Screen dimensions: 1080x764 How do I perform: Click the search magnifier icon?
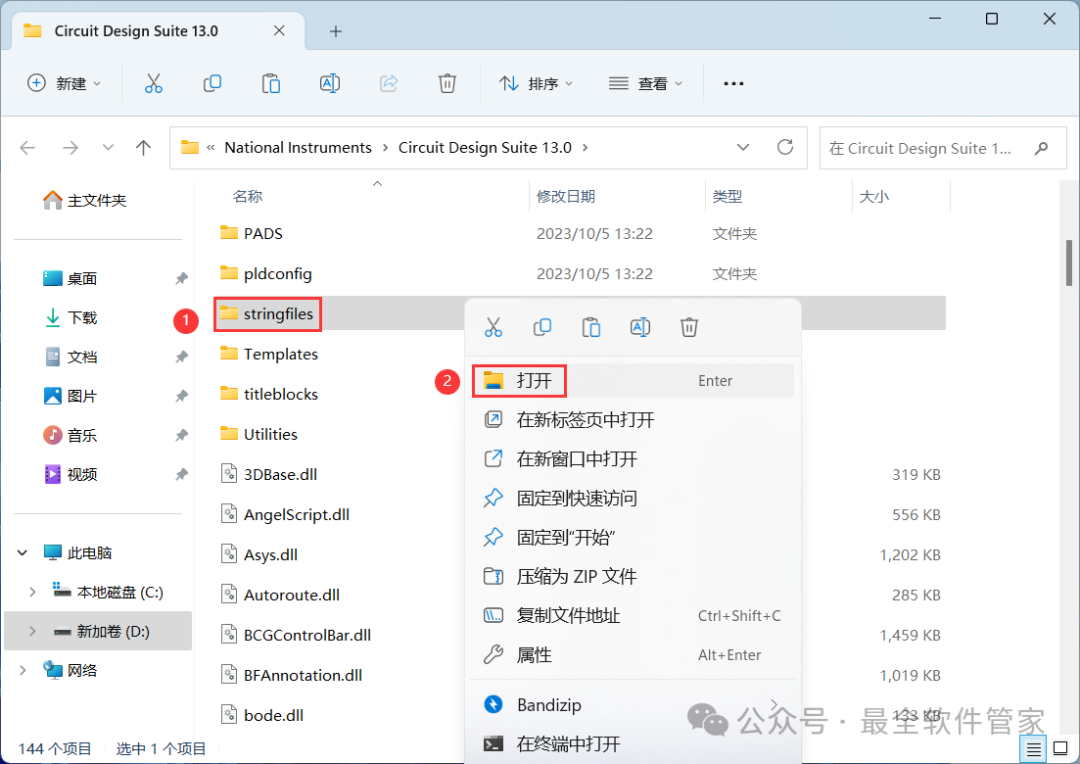1041,148
